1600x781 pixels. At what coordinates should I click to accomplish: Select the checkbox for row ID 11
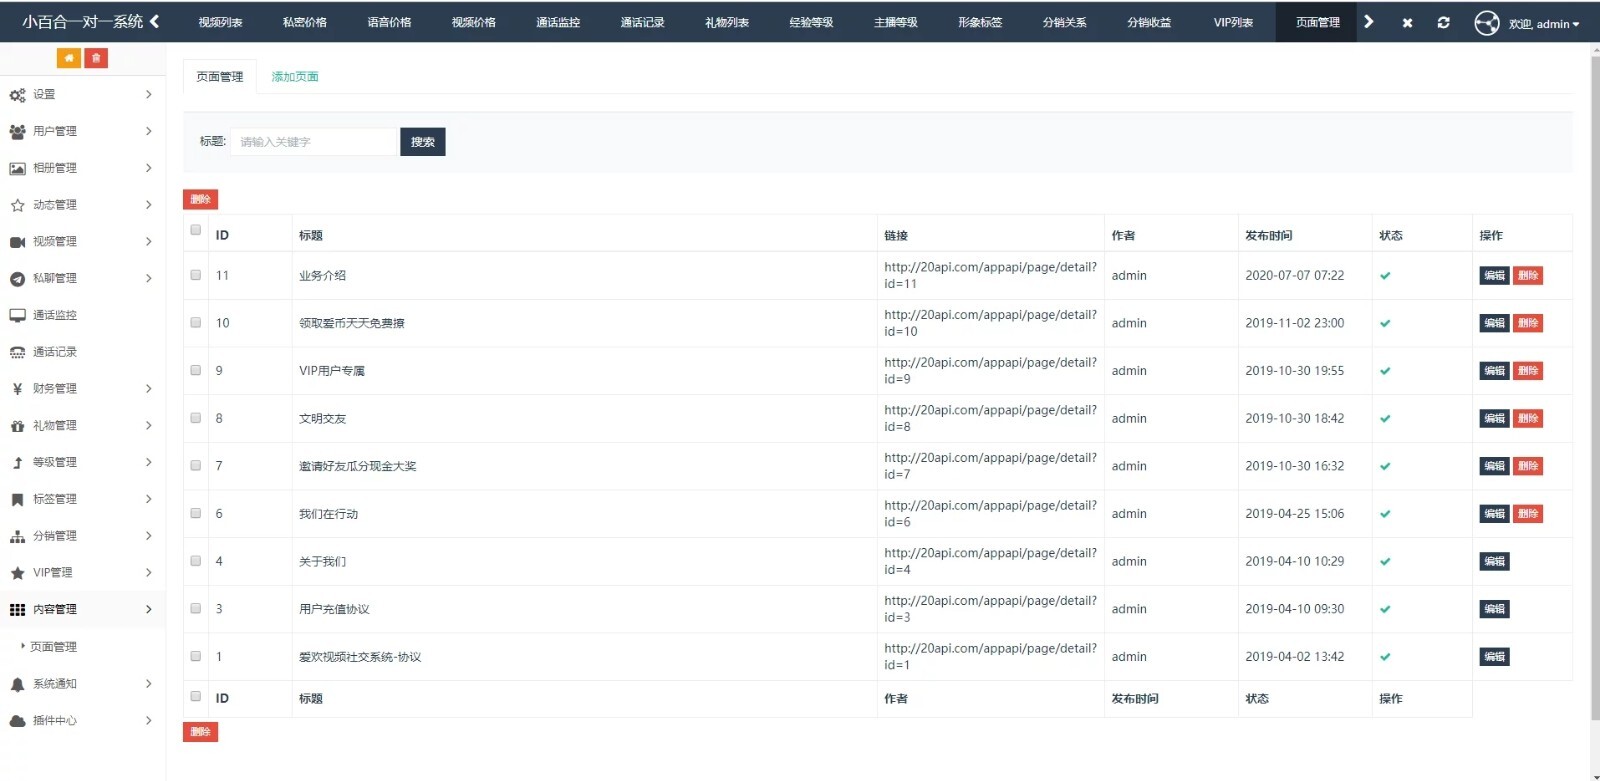(x=196, y=275)
